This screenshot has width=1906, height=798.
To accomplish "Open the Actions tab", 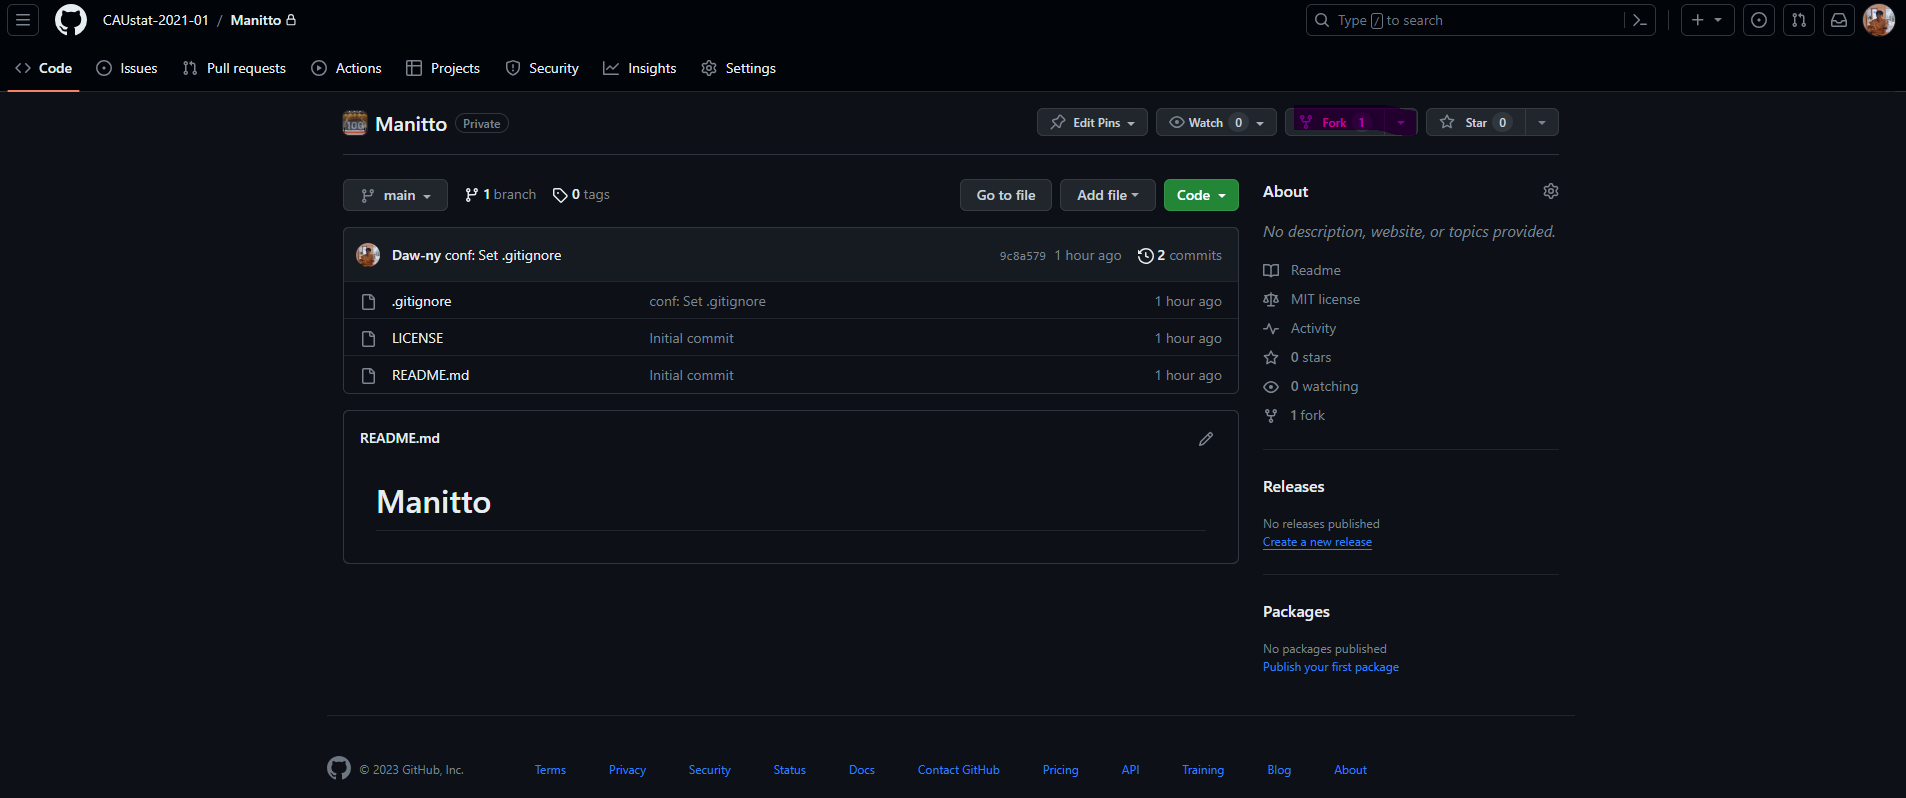I will point(347,68).
